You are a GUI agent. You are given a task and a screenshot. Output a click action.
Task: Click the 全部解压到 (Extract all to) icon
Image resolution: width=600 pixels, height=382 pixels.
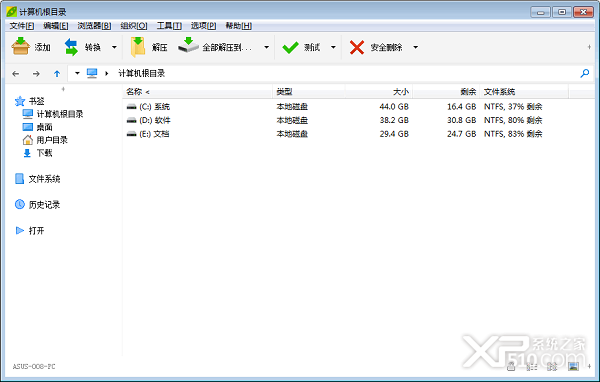click(188, 46)
